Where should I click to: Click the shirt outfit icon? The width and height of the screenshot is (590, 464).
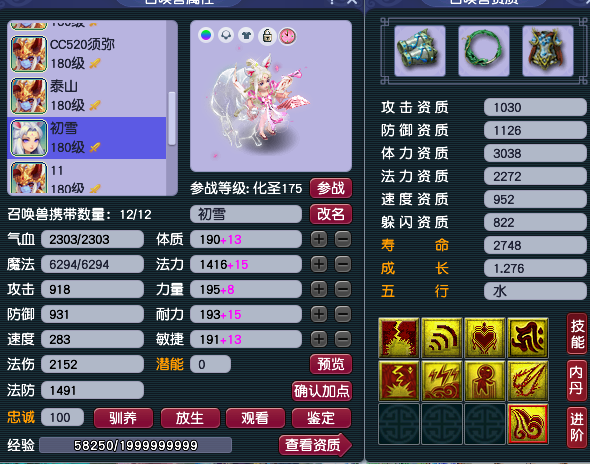(246, 35)
